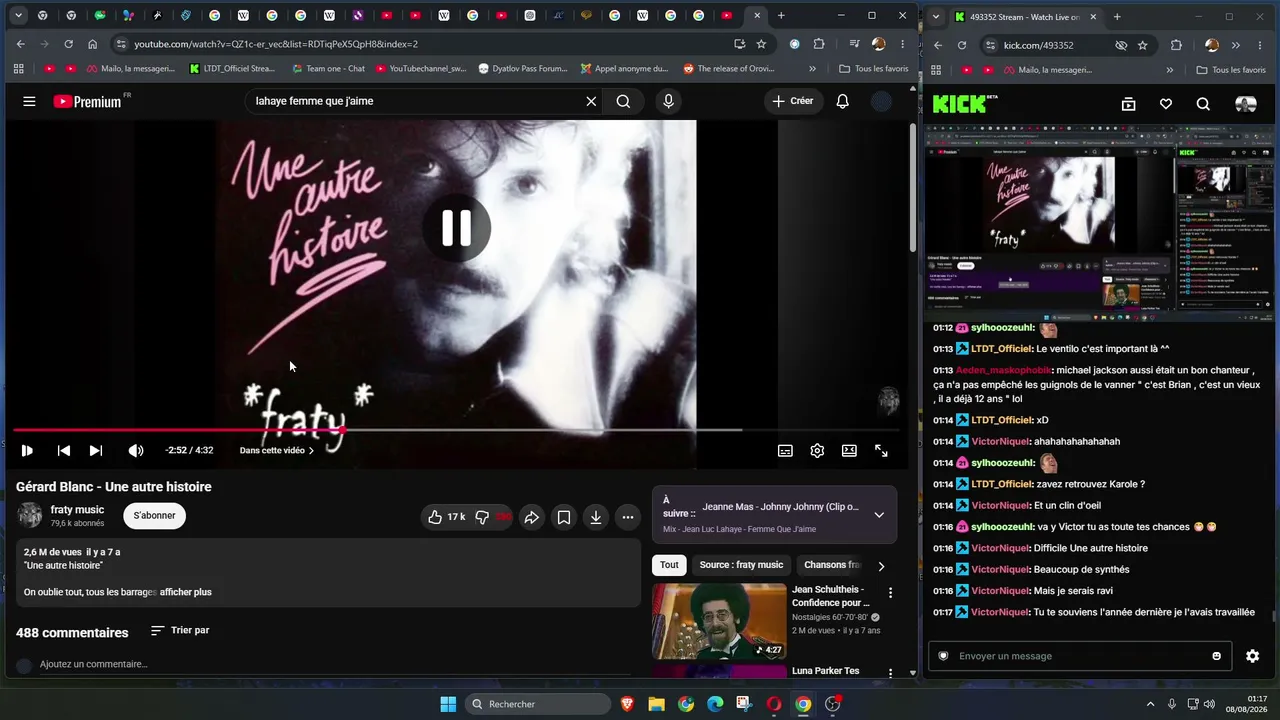Open File Explorer from the taskbar
The height and width of the screenshot is (720, 1280).
tap(656, 704)
